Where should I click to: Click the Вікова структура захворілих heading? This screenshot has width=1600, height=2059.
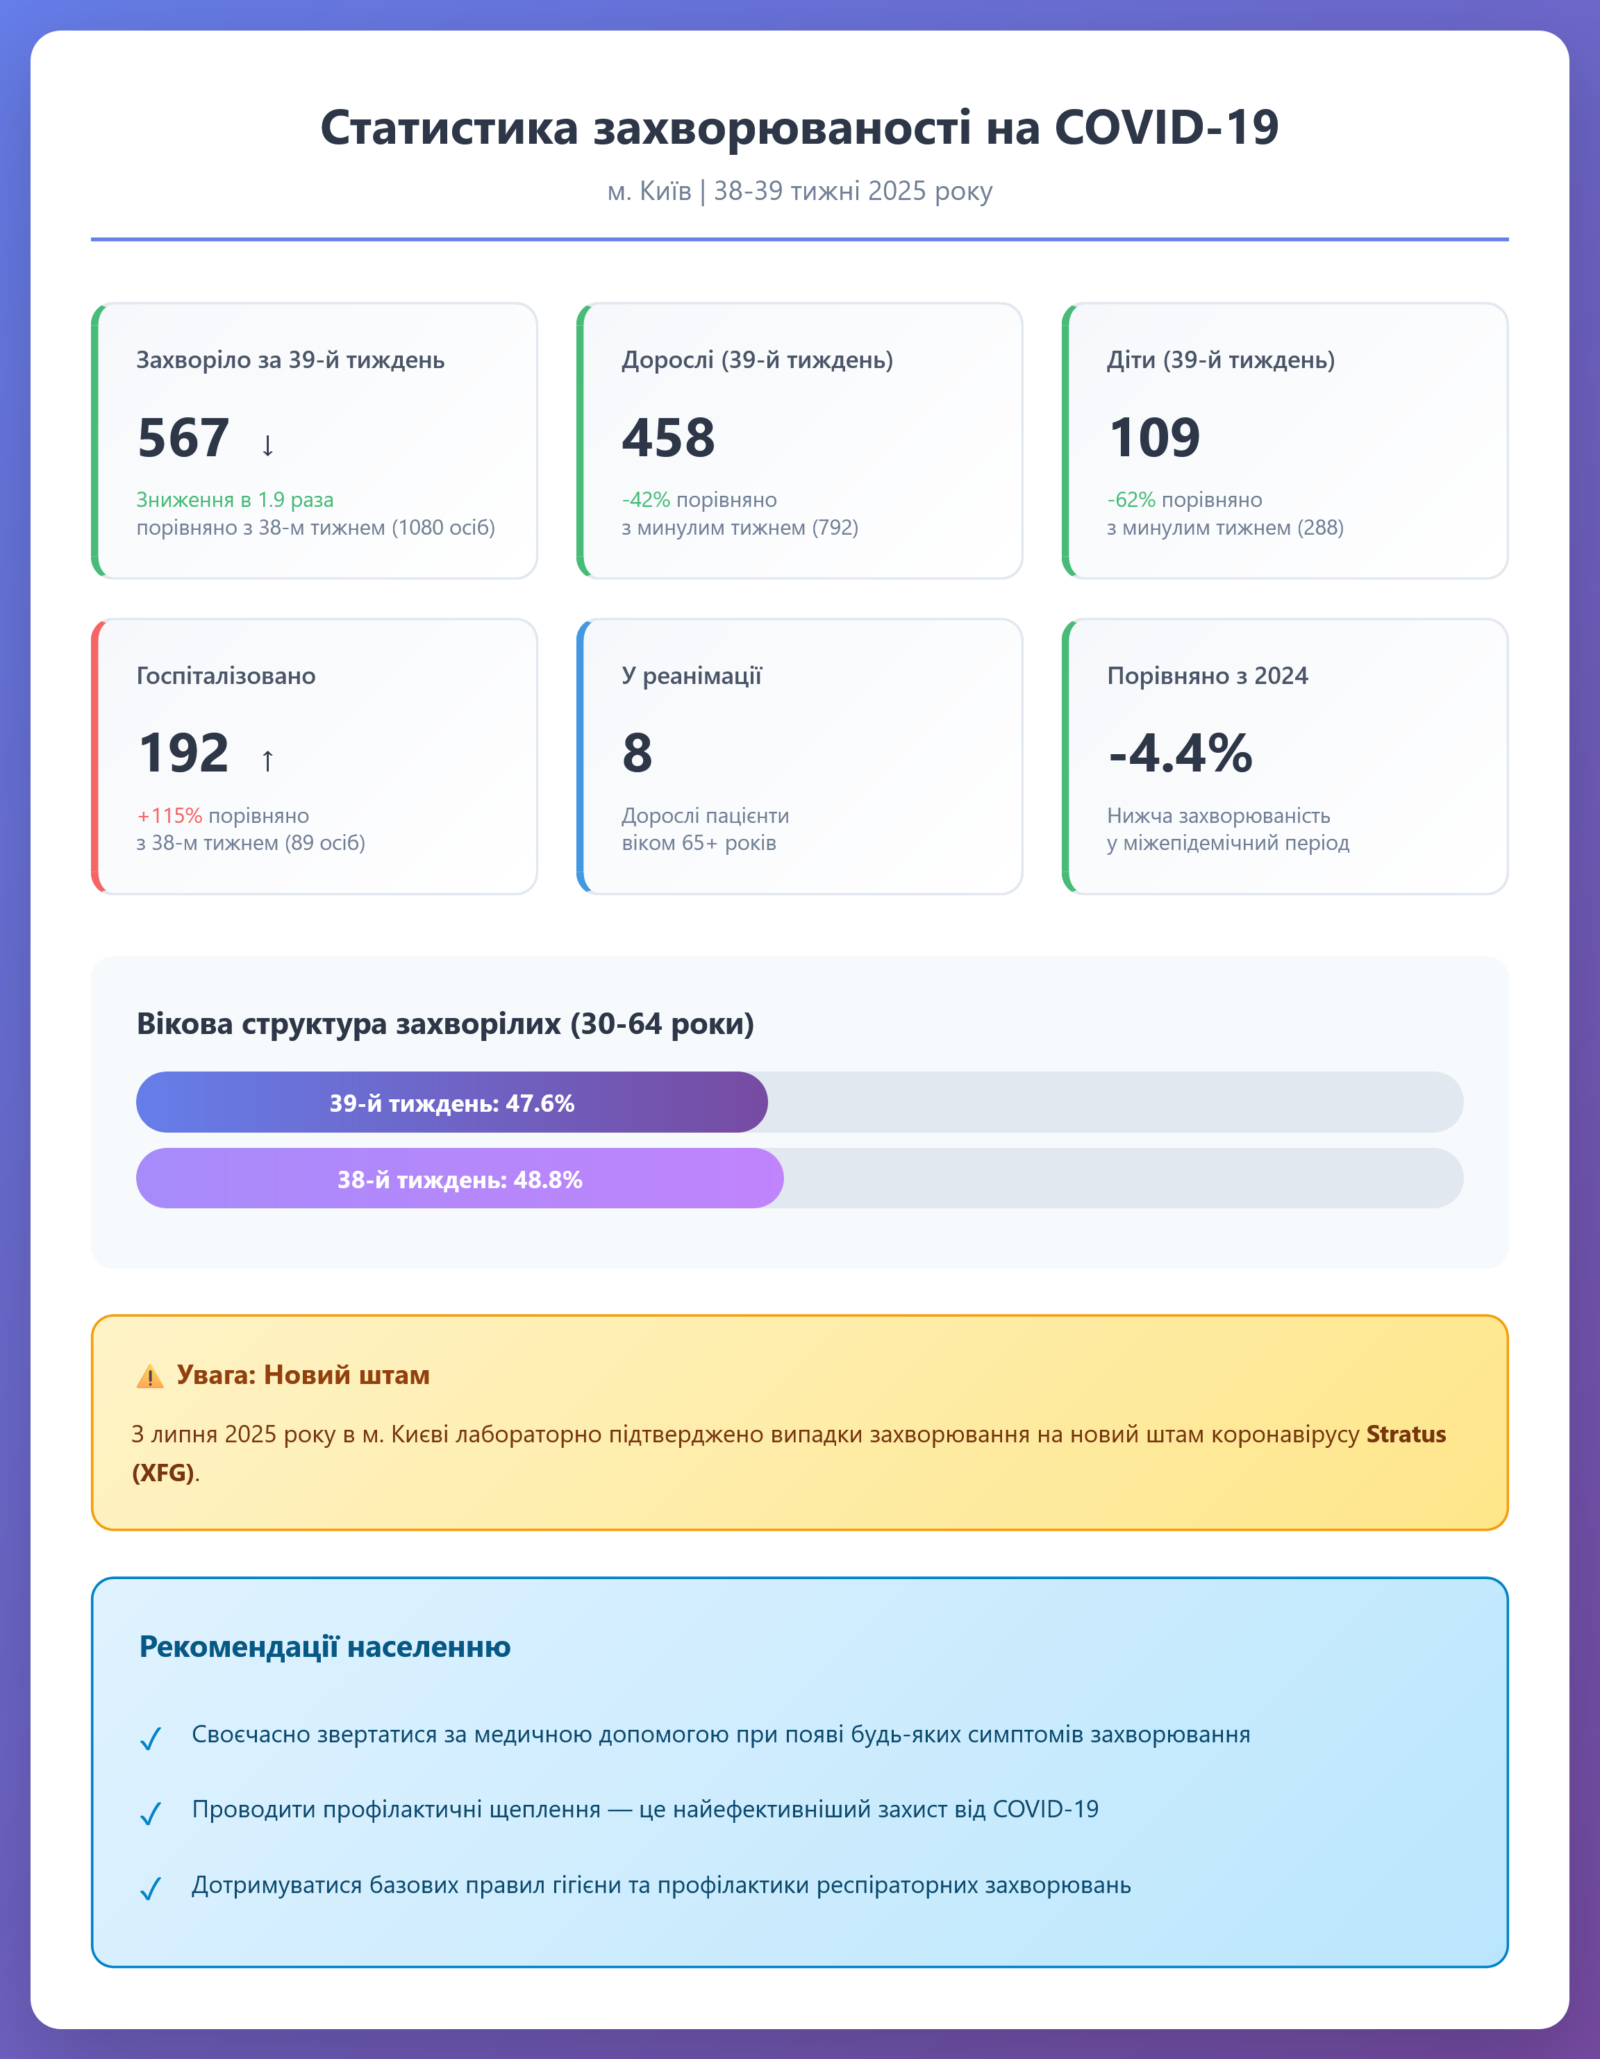(x=445, y=1024)
